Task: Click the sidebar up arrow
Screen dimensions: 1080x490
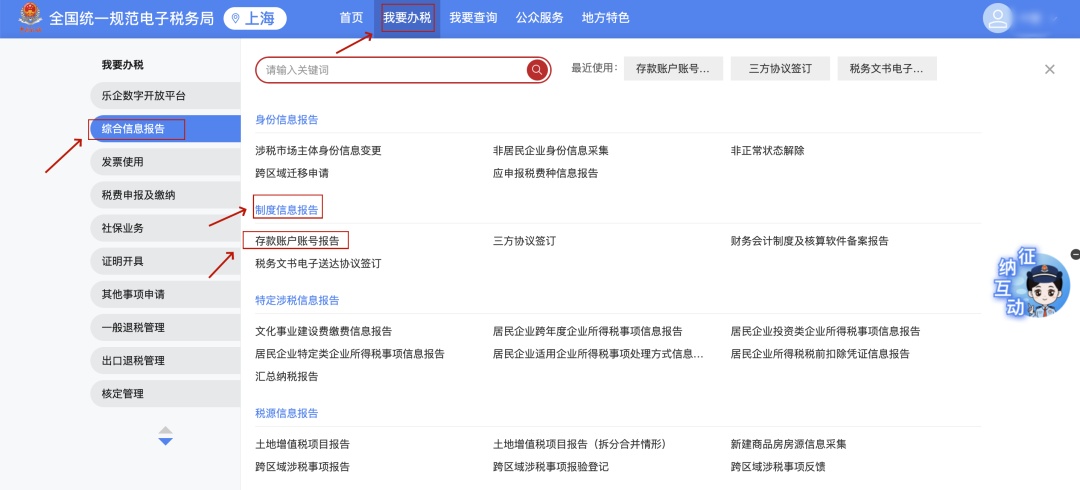Action: pyautogui.click(x=165, y=430)
